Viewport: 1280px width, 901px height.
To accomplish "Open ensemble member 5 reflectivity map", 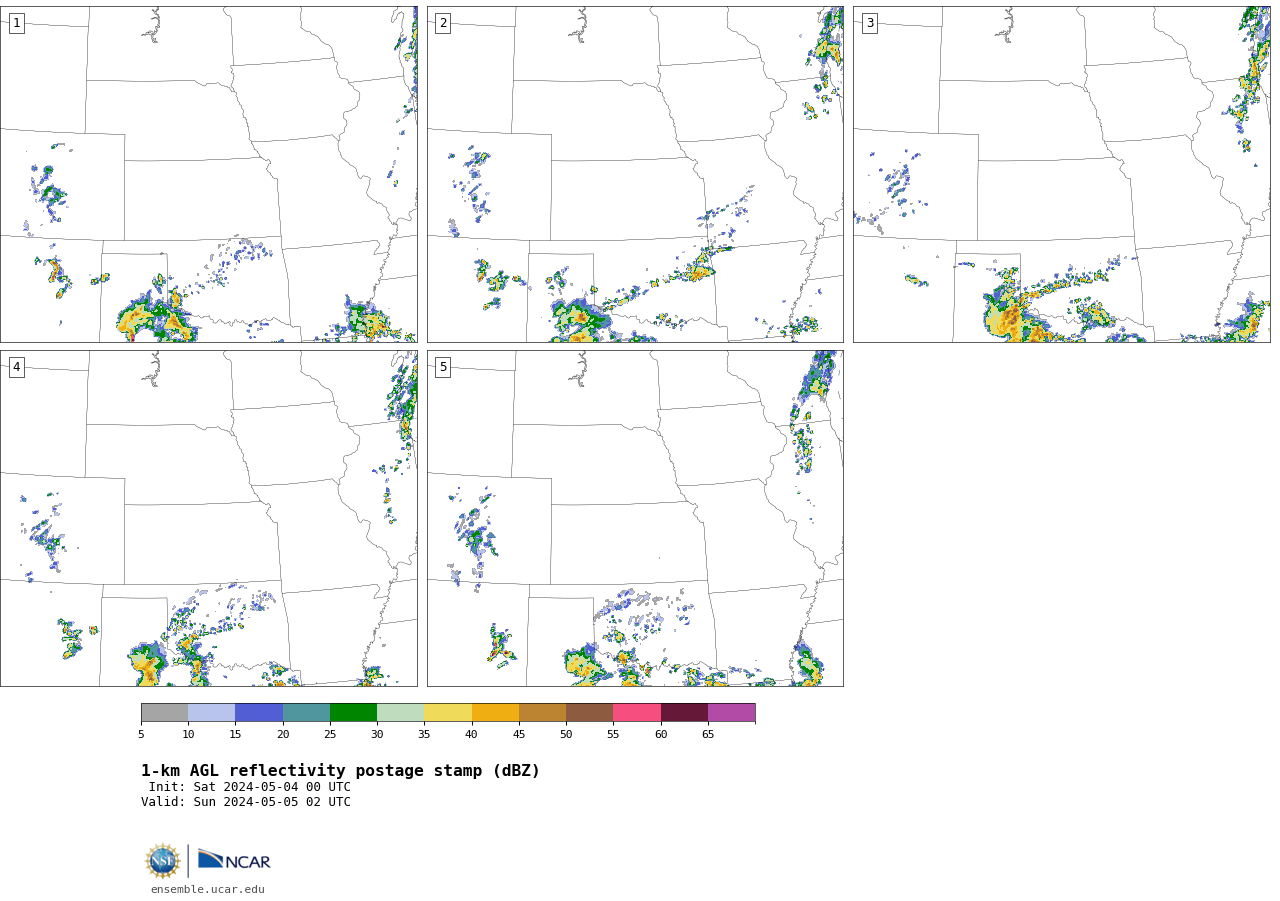I will [635, 518].
